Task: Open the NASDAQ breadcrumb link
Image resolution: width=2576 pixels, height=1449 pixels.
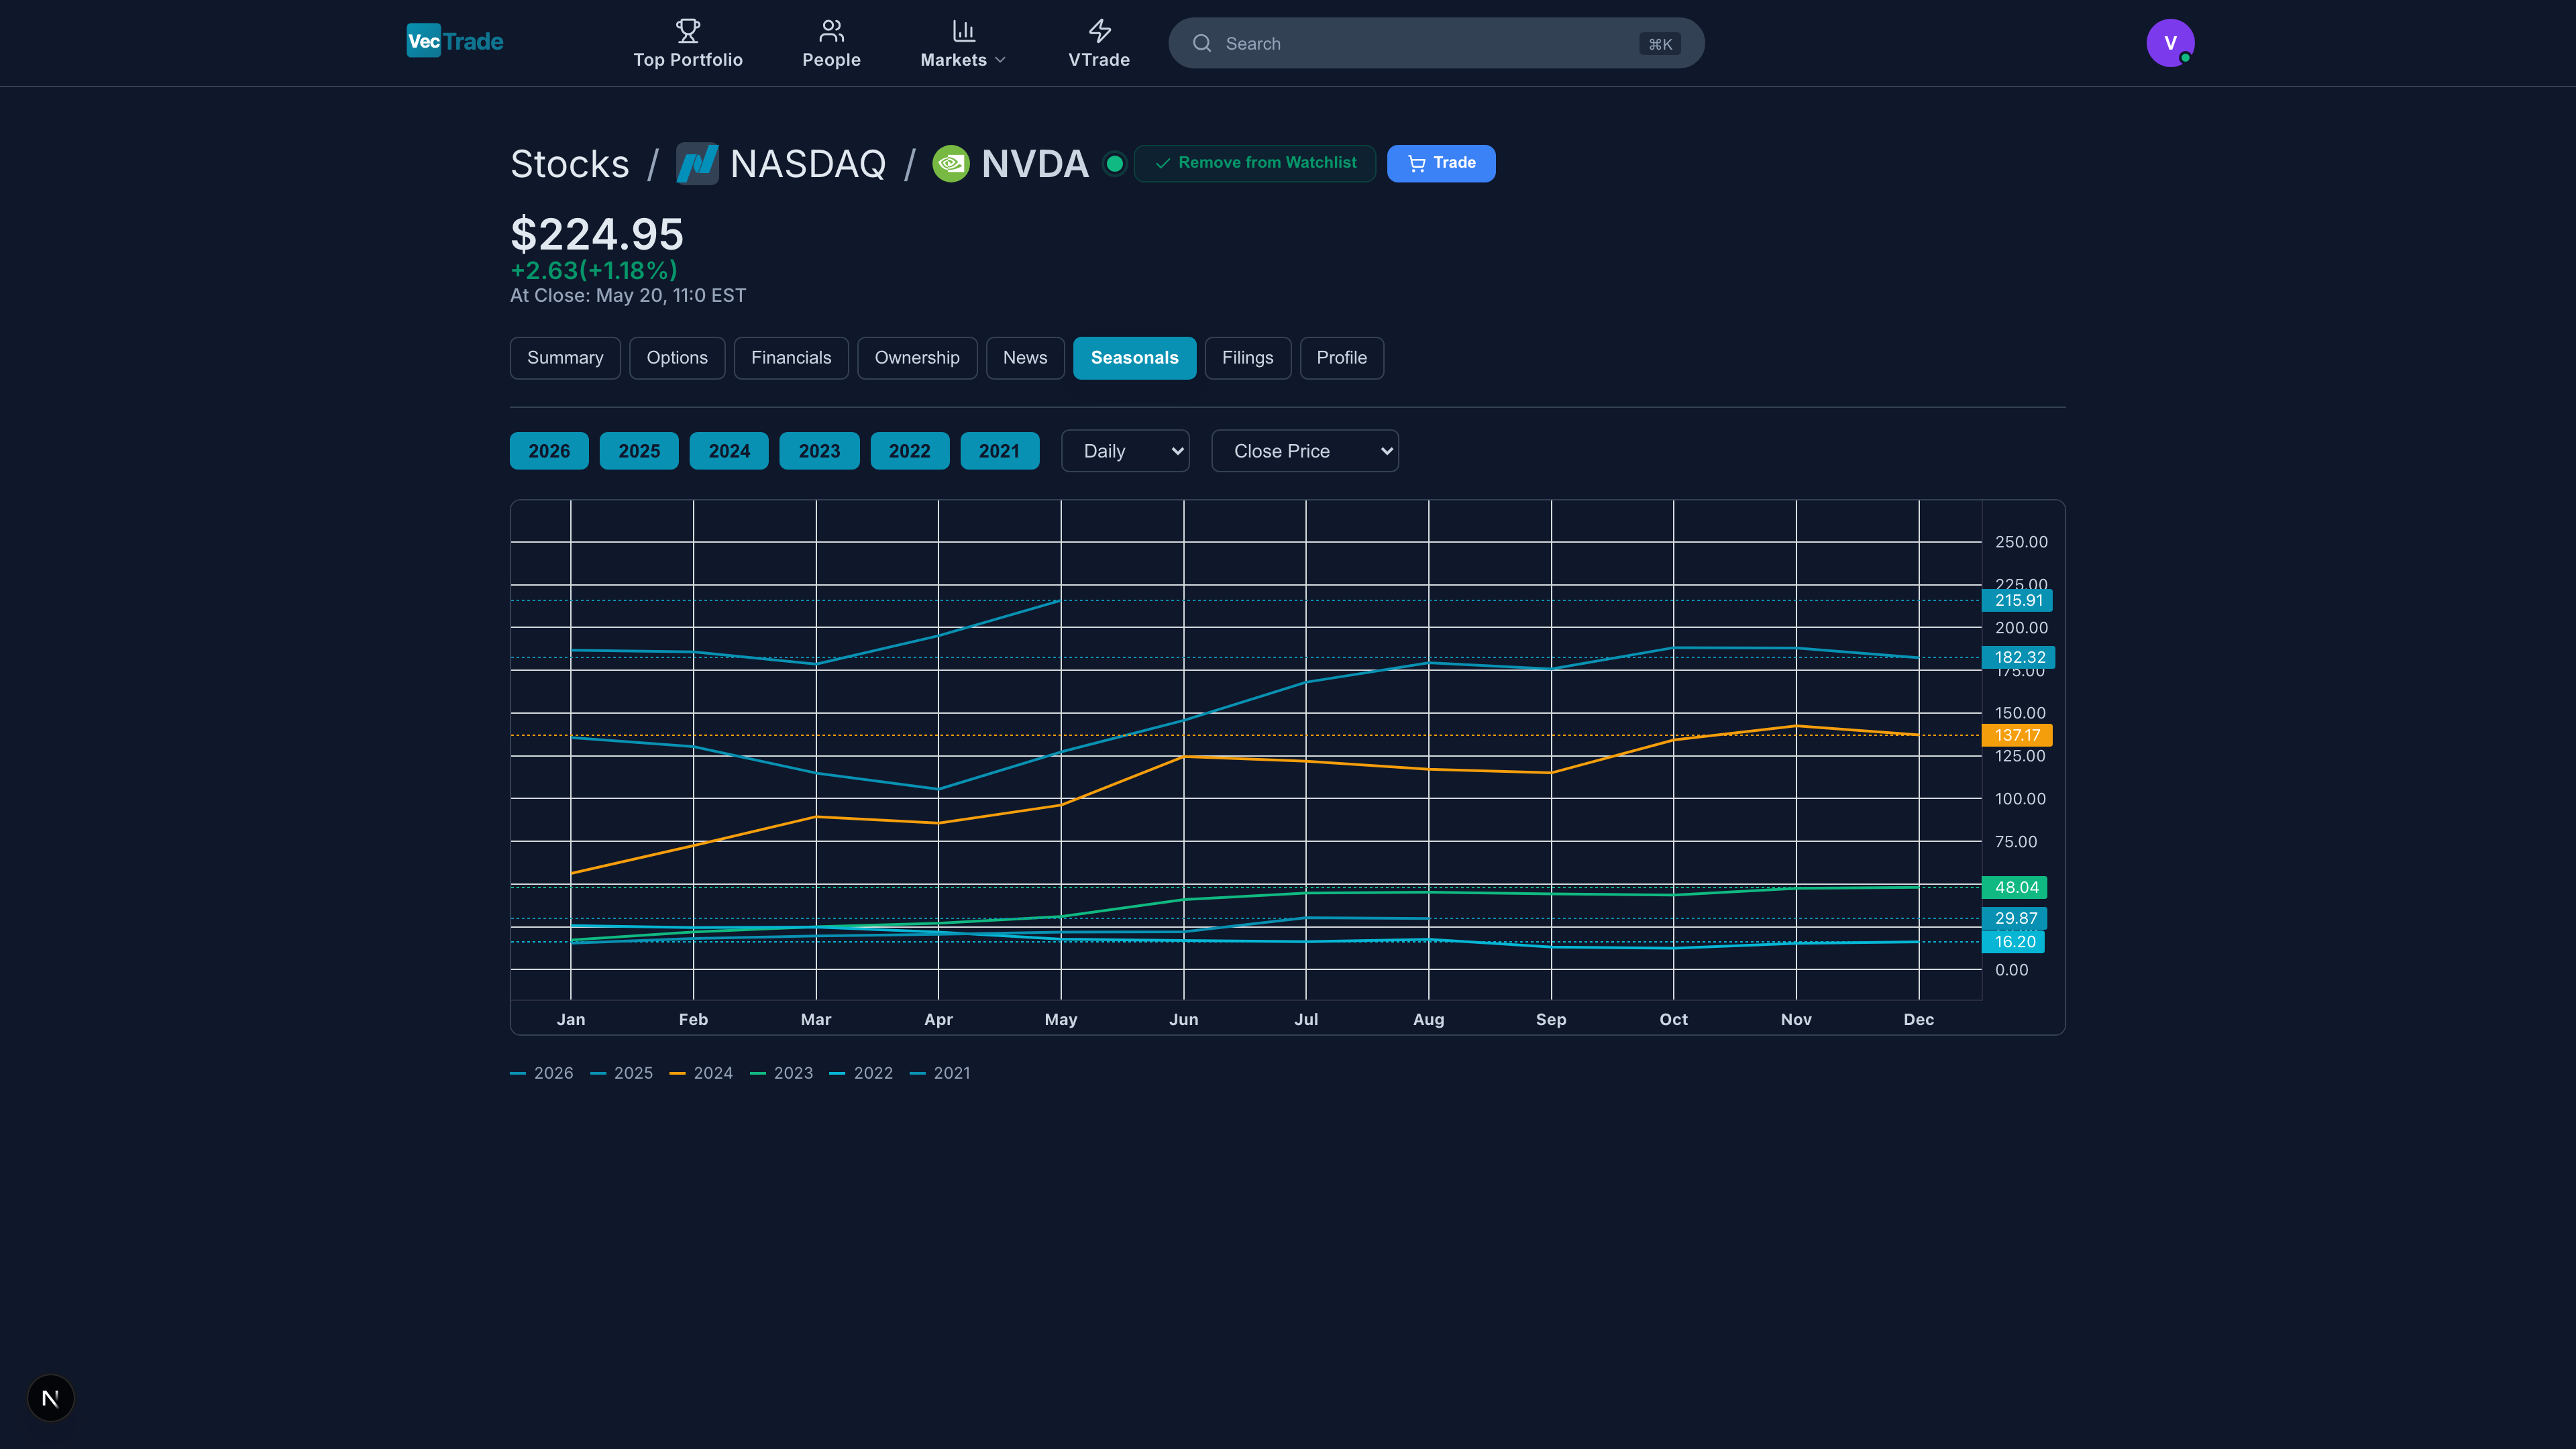Action: tap(808, 164)
